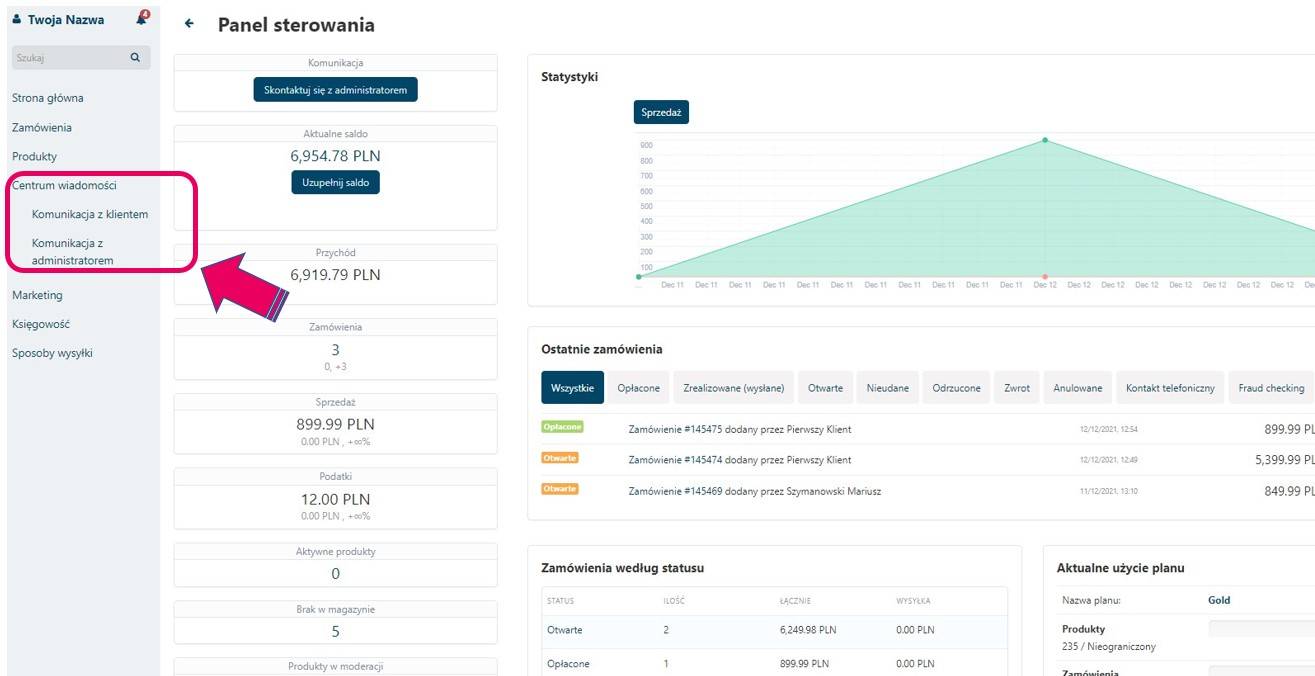
Task: Click the notification bell icon
Action: 141,19
